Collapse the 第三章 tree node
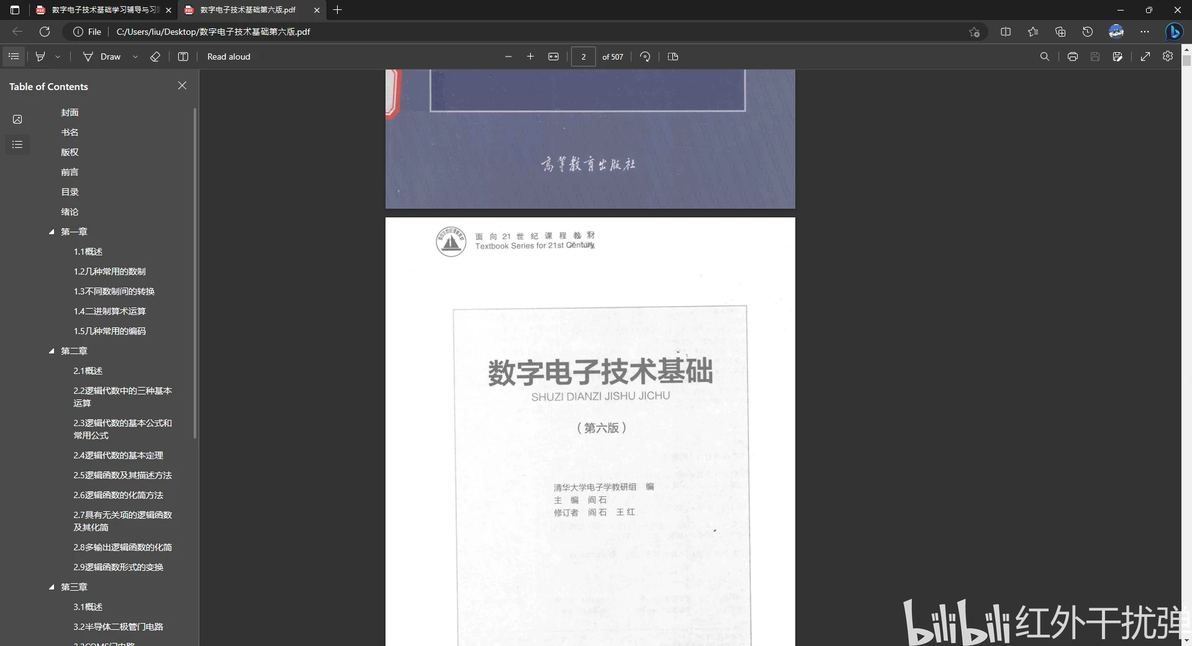1192x646 pixels. click(52, 587)
